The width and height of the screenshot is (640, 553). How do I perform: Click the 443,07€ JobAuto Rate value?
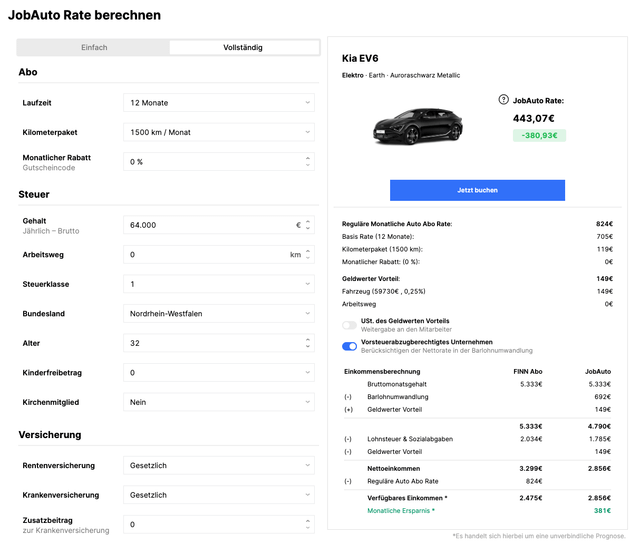point(533,118)
